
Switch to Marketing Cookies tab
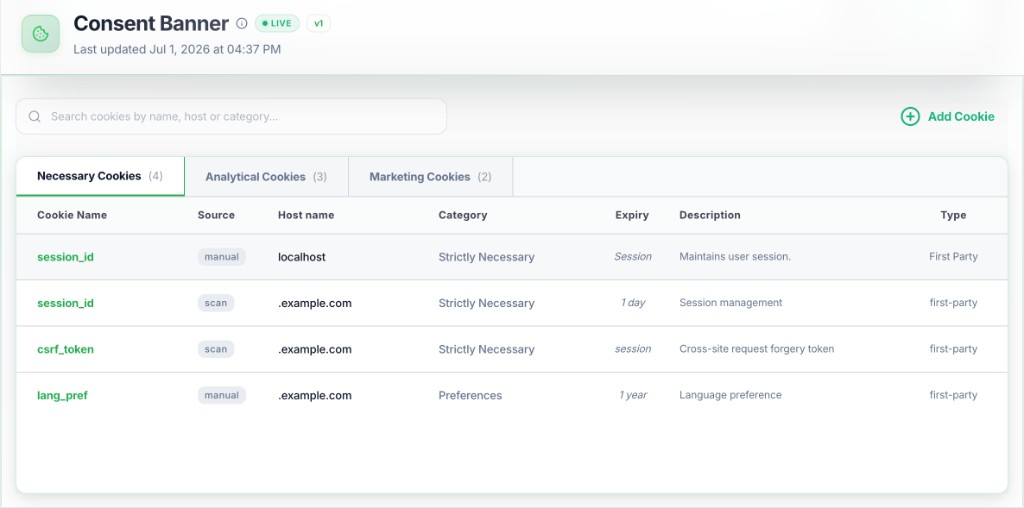(x=430, y=177)
